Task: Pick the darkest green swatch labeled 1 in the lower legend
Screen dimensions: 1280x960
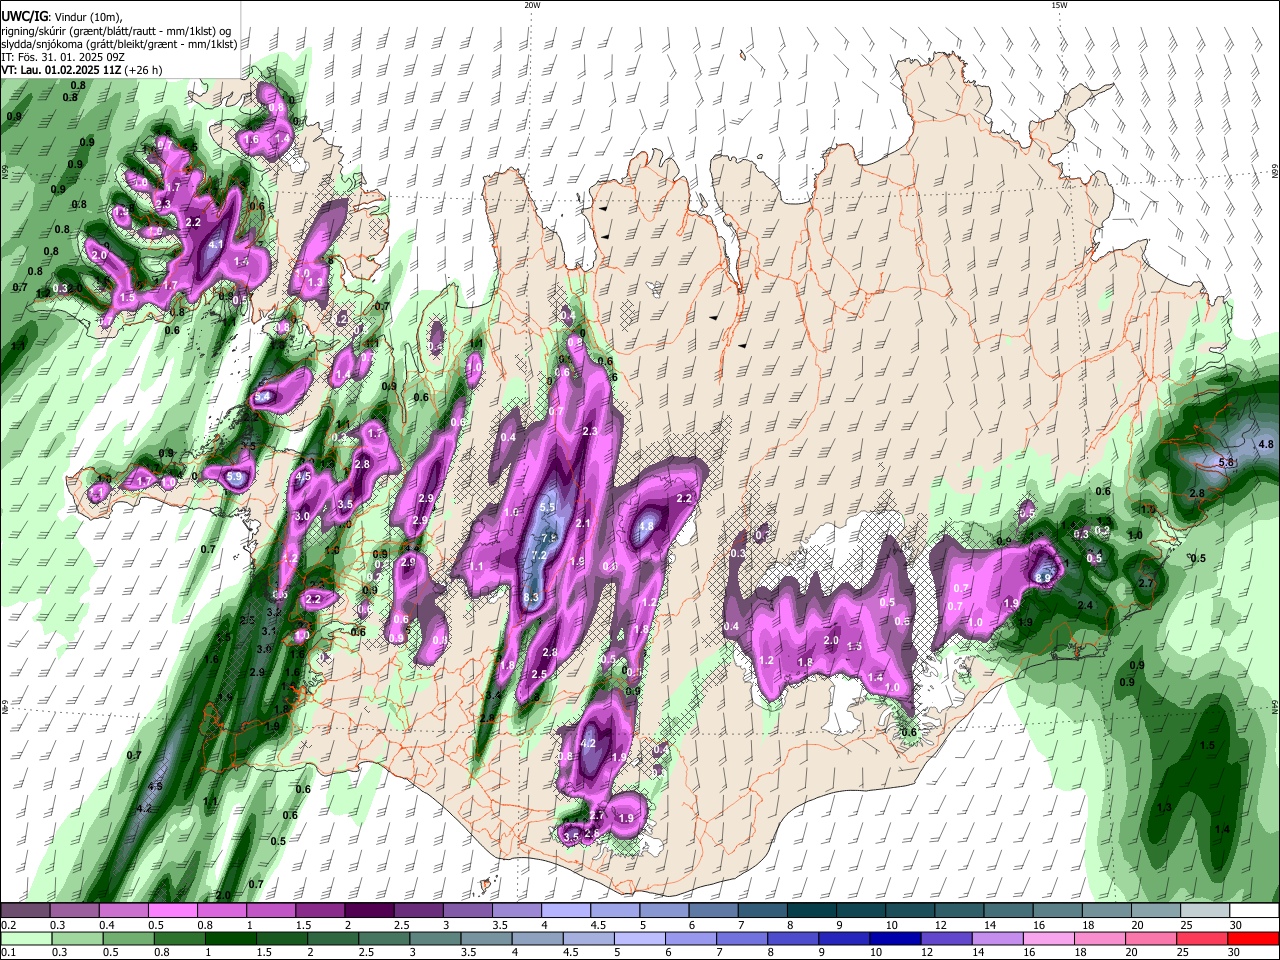Action: point(230,939)
